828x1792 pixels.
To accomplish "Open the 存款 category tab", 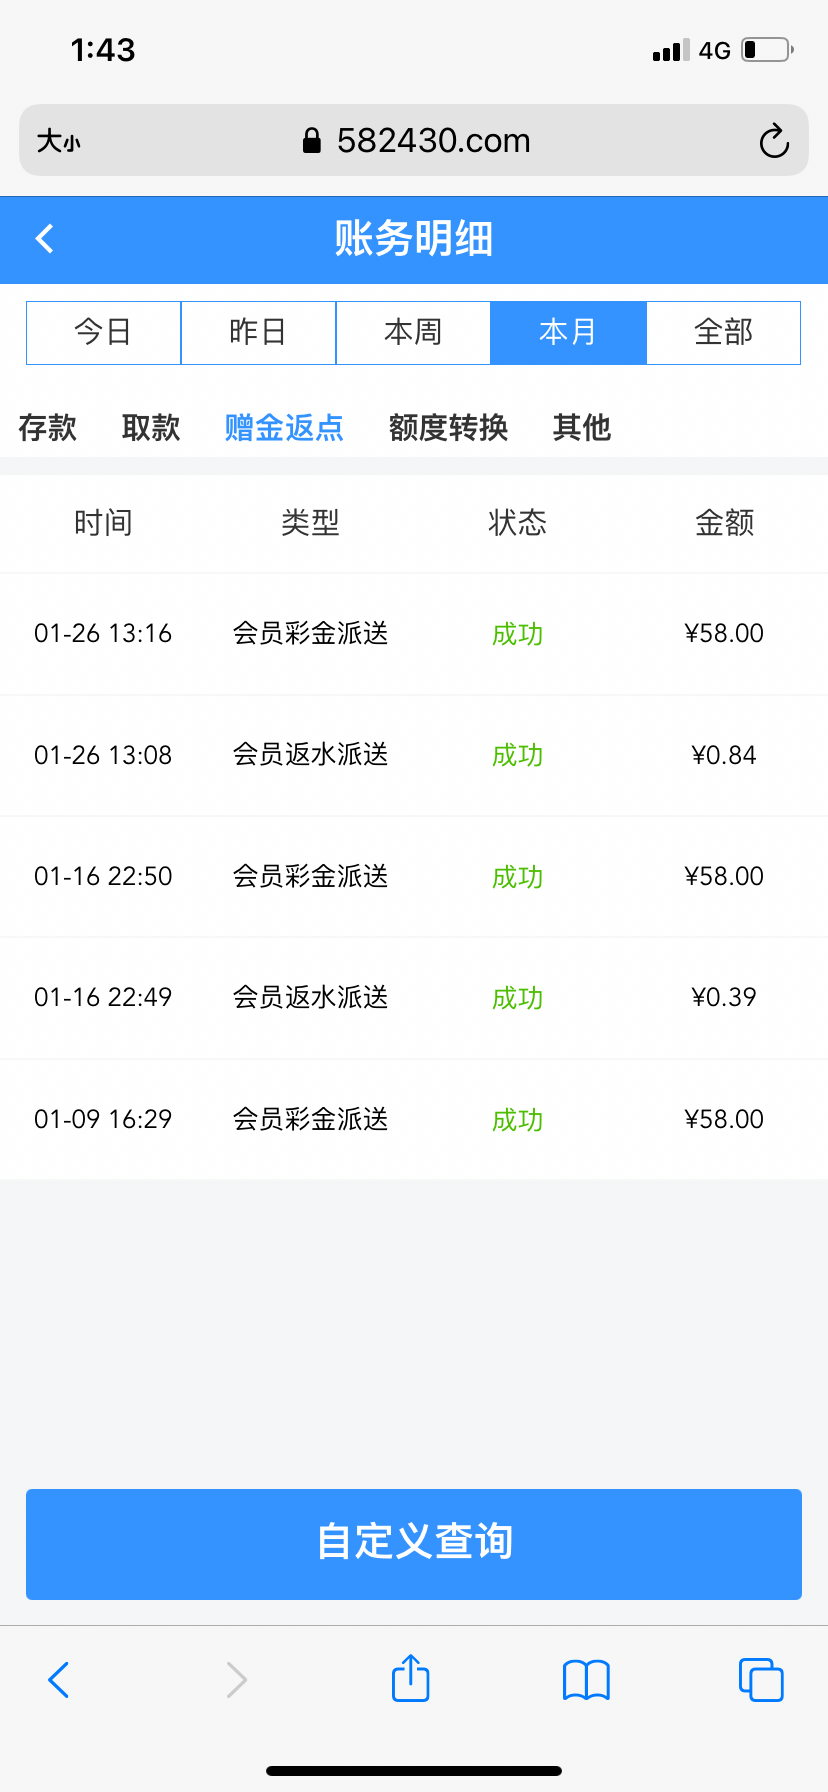I will 47,428.
